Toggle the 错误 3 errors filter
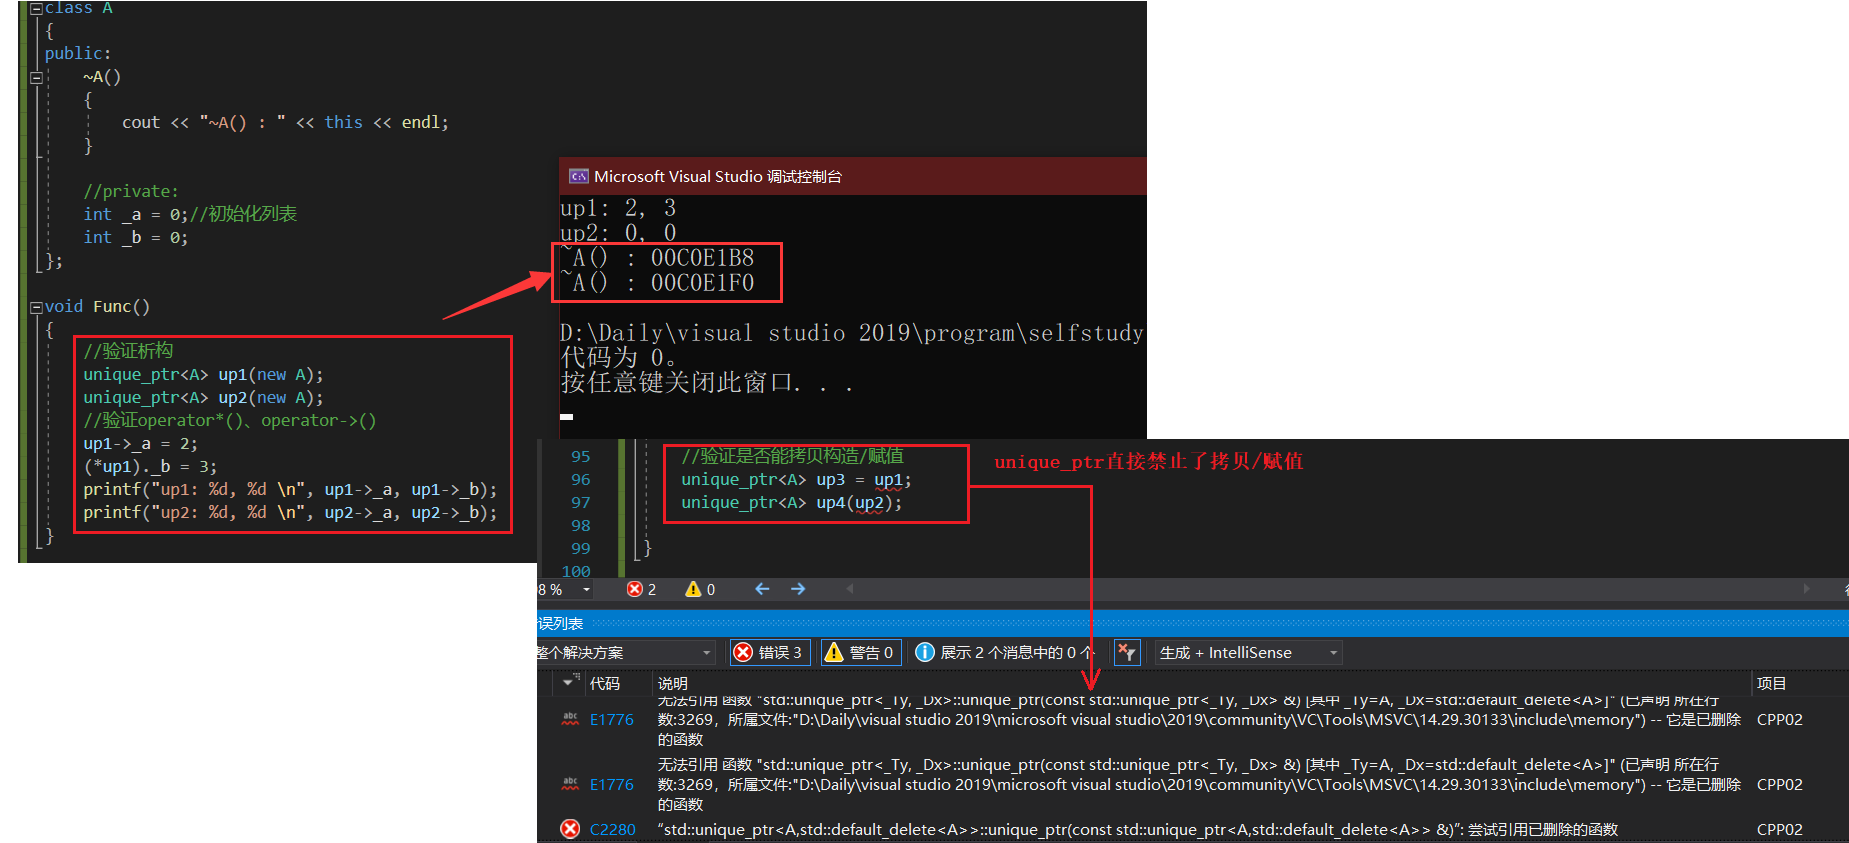 point(770,652)
